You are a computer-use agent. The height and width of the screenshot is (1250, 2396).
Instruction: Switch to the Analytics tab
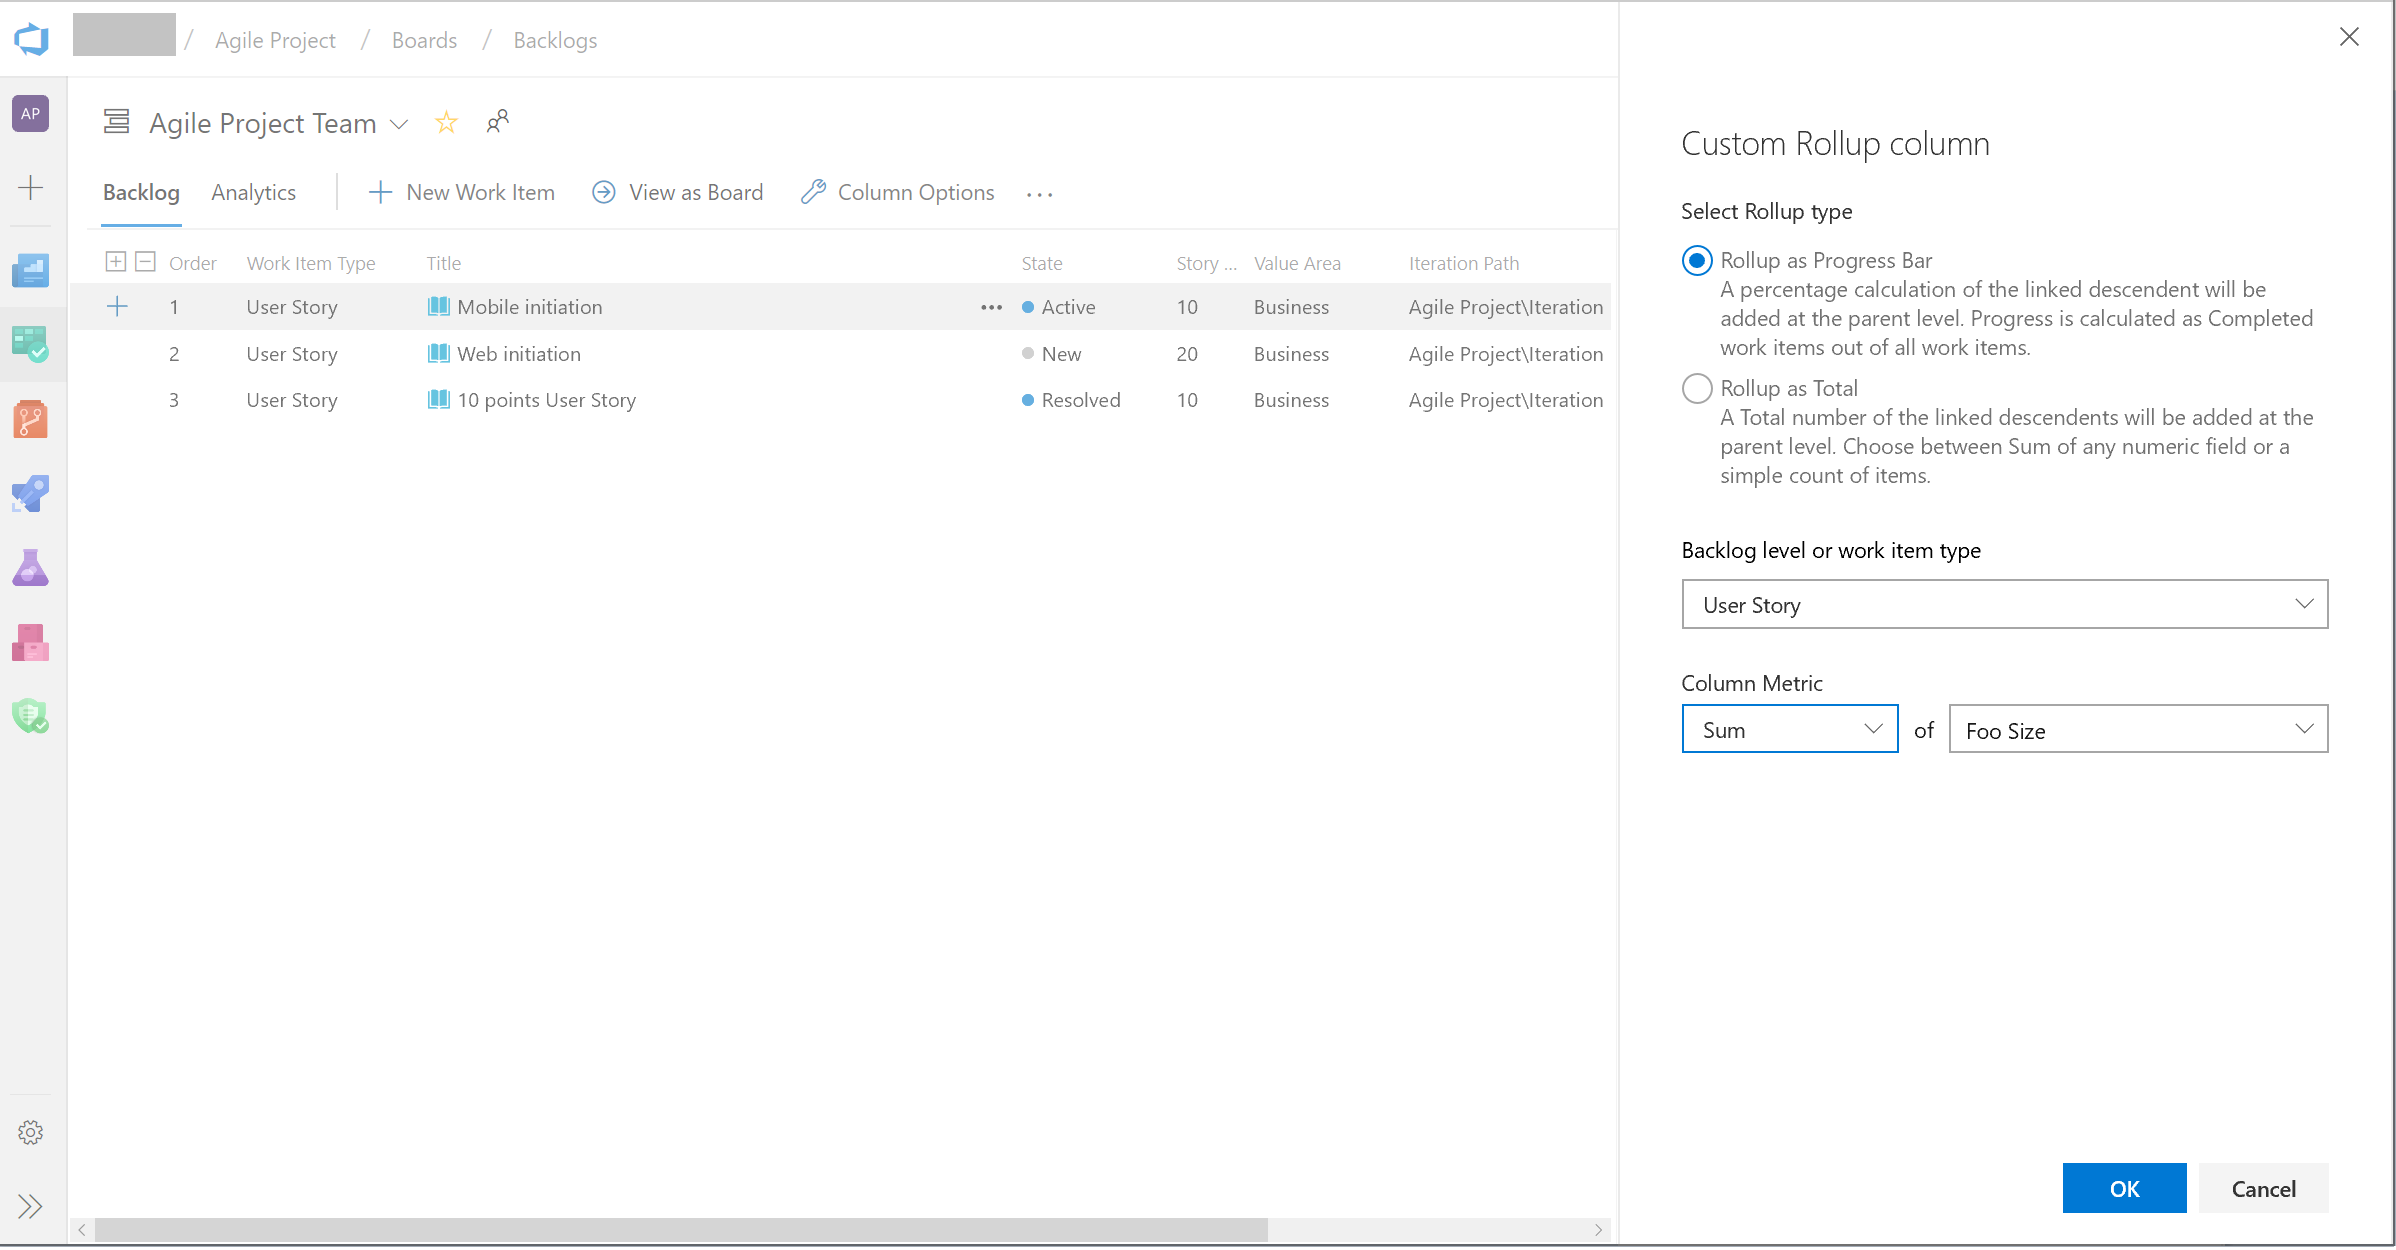click(x=254, y=192)
